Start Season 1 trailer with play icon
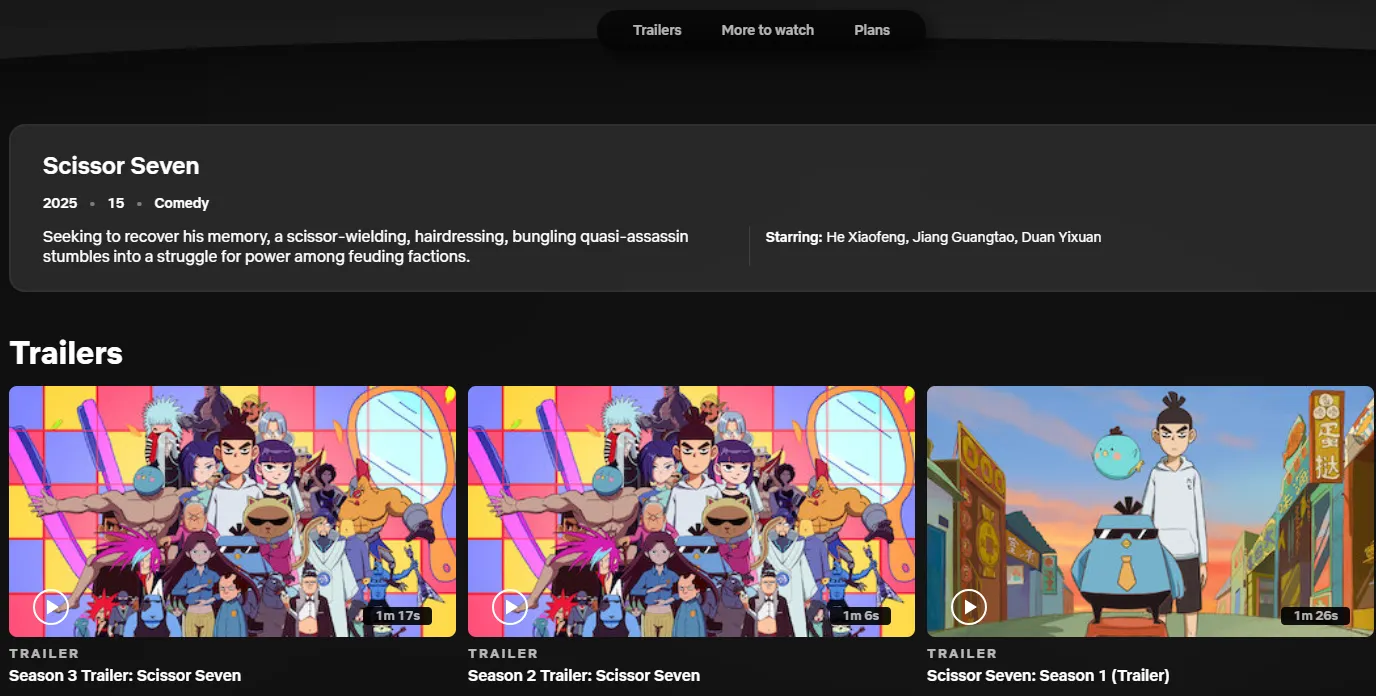1376x696 pixels. point(968,606)
